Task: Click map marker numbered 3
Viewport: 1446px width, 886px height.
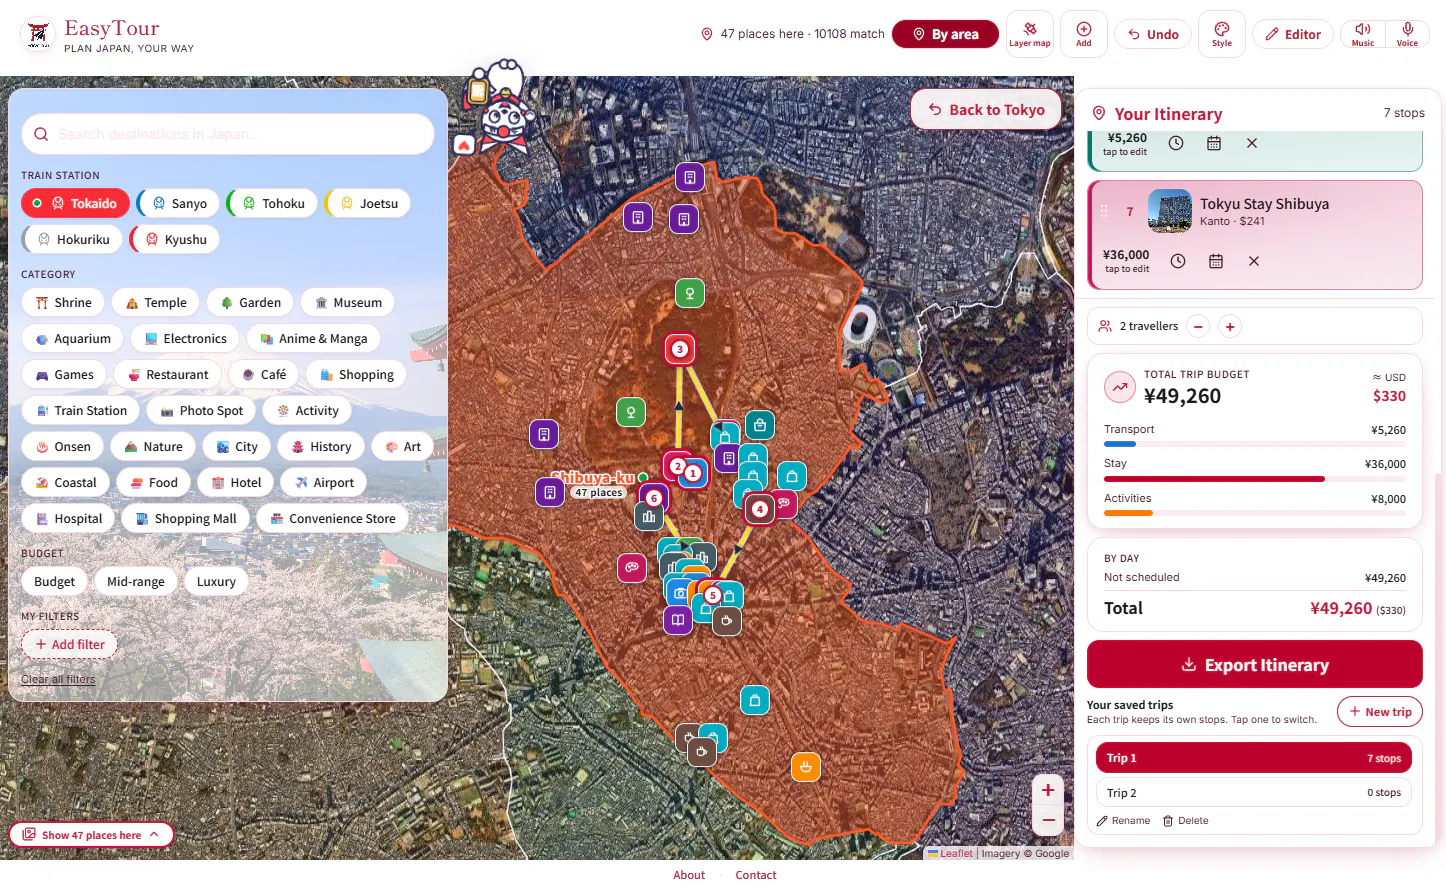Action: pos(680,349)
